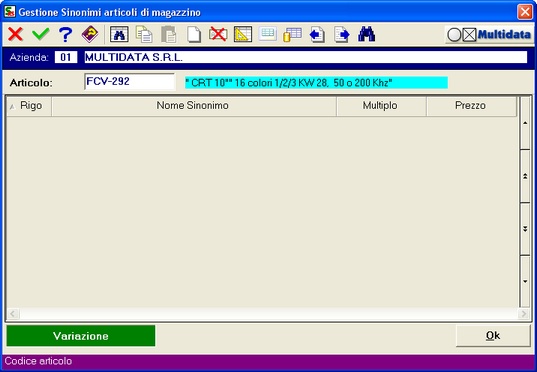Click the Nome Sinonimo column header
This screenshot has height=372, width=537.
pyautogui.click(x=194, y=106)
